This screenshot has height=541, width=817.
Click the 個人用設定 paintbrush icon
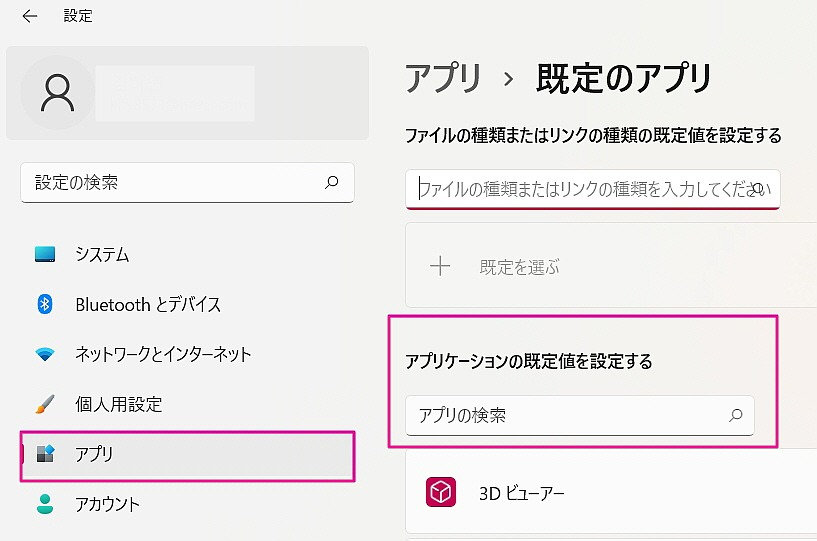pos(45,404)
